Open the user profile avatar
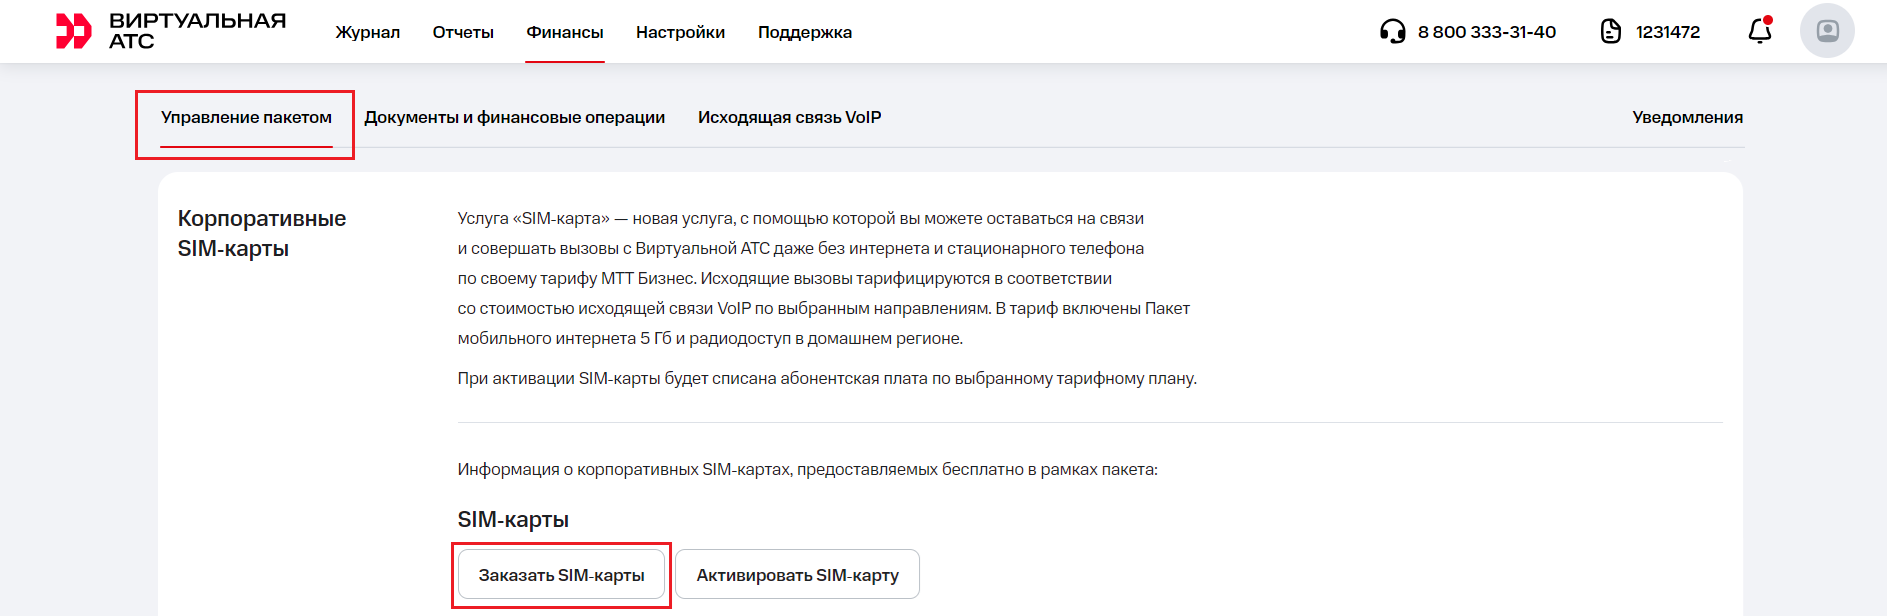 point(1827,31)
